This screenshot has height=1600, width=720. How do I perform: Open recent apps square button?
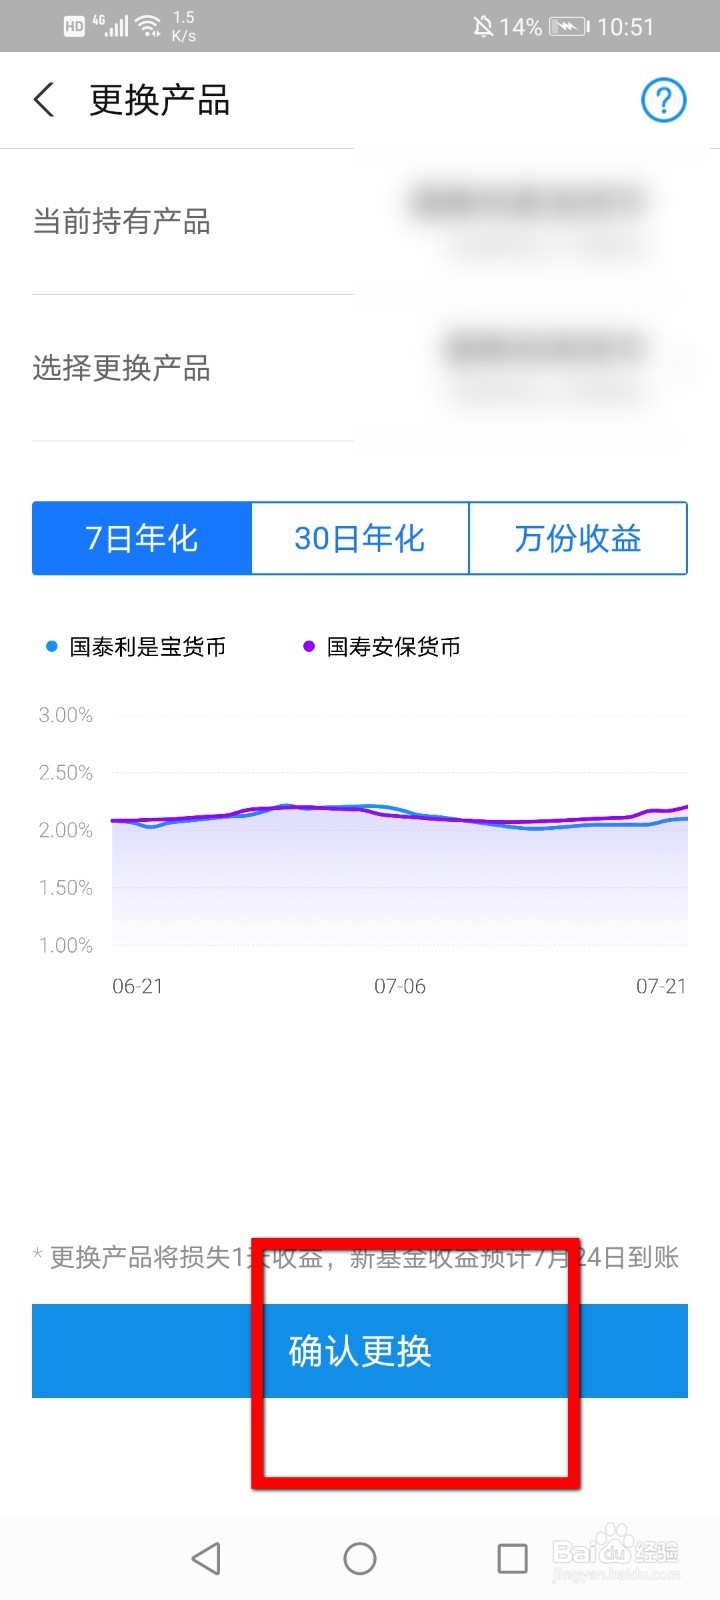coord(512,1558)
